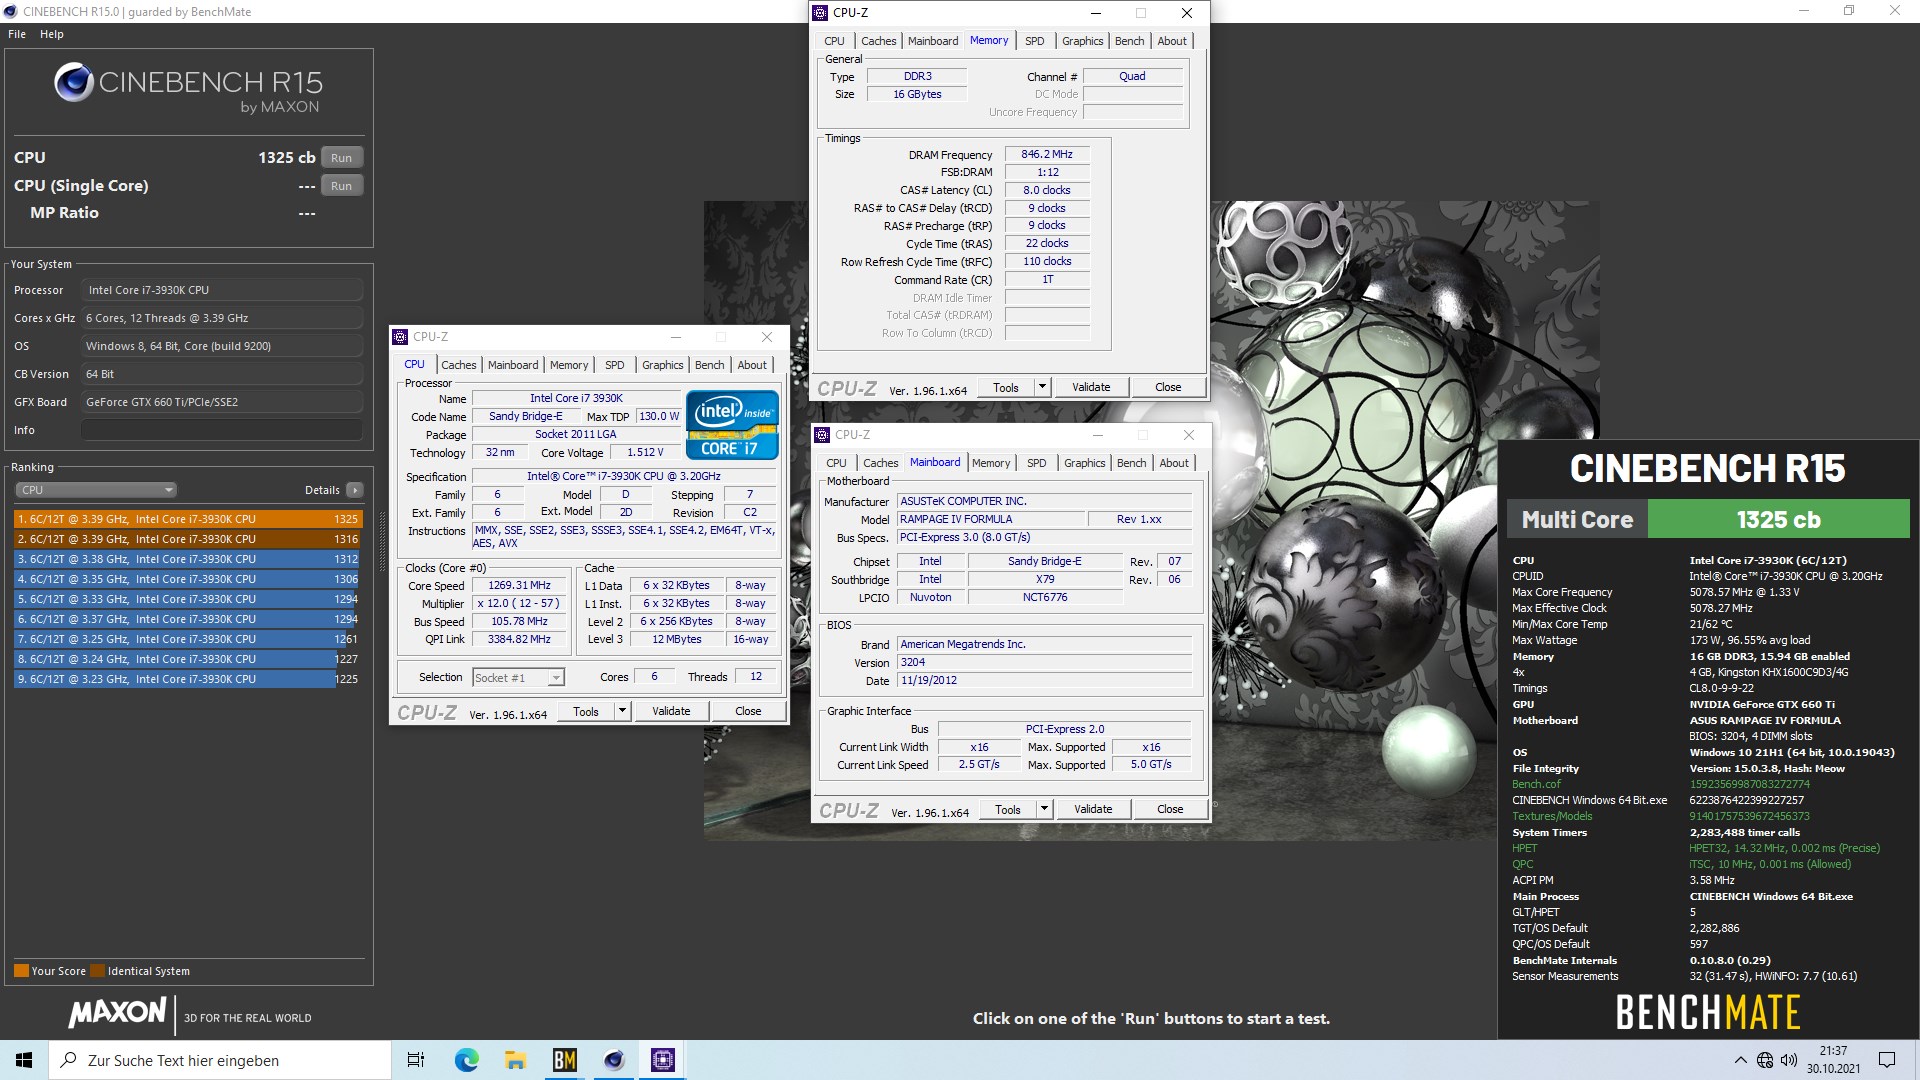This screenshot has width=1920, height=1080.
Task: Open About tab in Mainboard window
Action: (x=1174, y=463)
